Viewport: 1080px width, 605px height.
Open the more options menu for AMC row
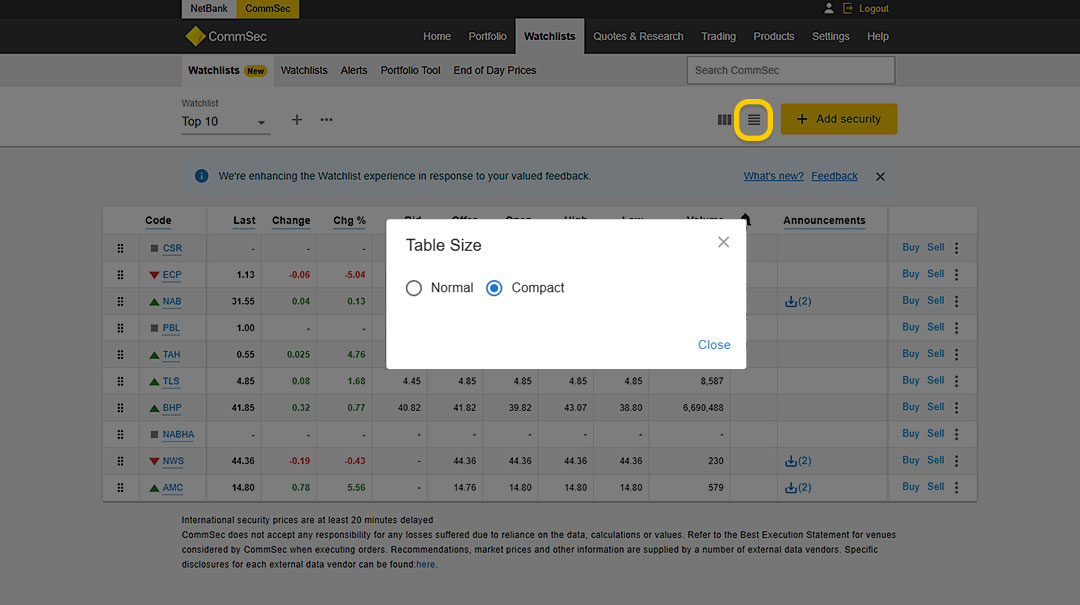click(x=957, y=488)
